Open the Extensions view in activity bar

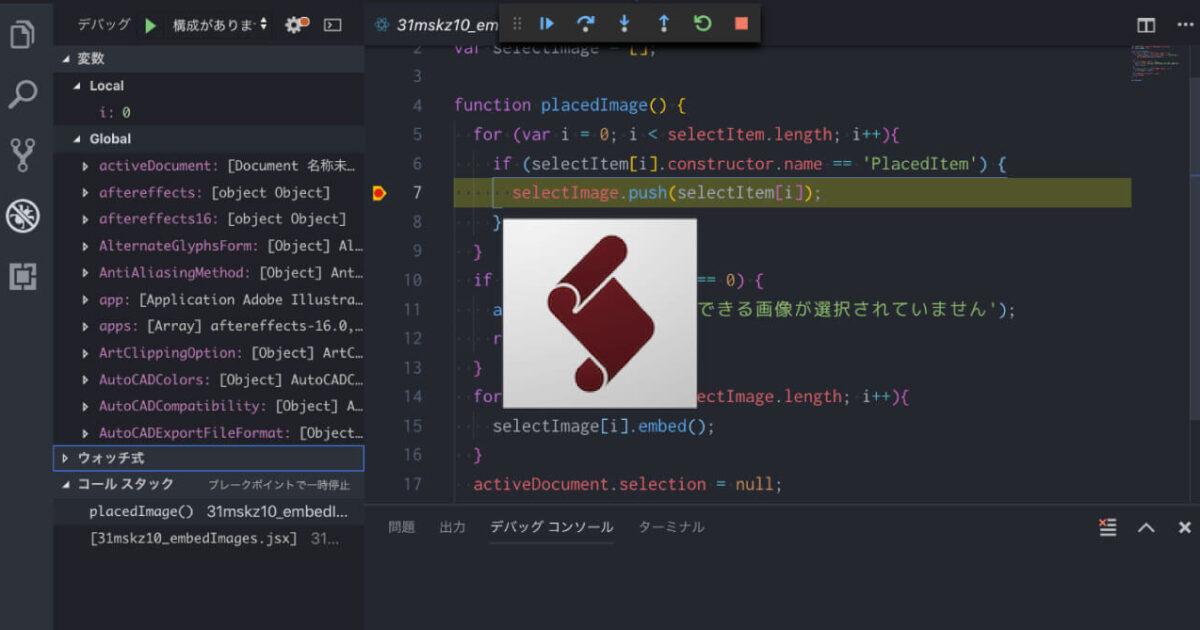click(22, 277)
